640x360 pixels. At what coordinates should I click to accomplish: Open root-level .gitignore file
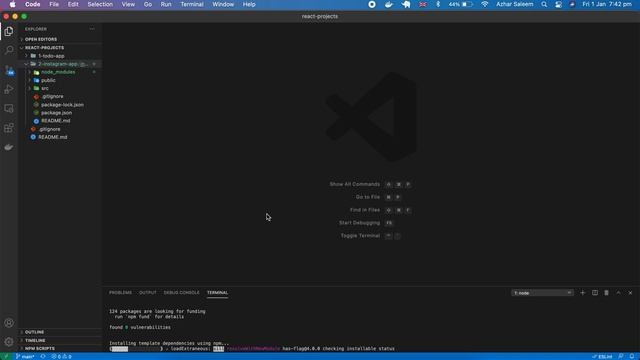49,129
